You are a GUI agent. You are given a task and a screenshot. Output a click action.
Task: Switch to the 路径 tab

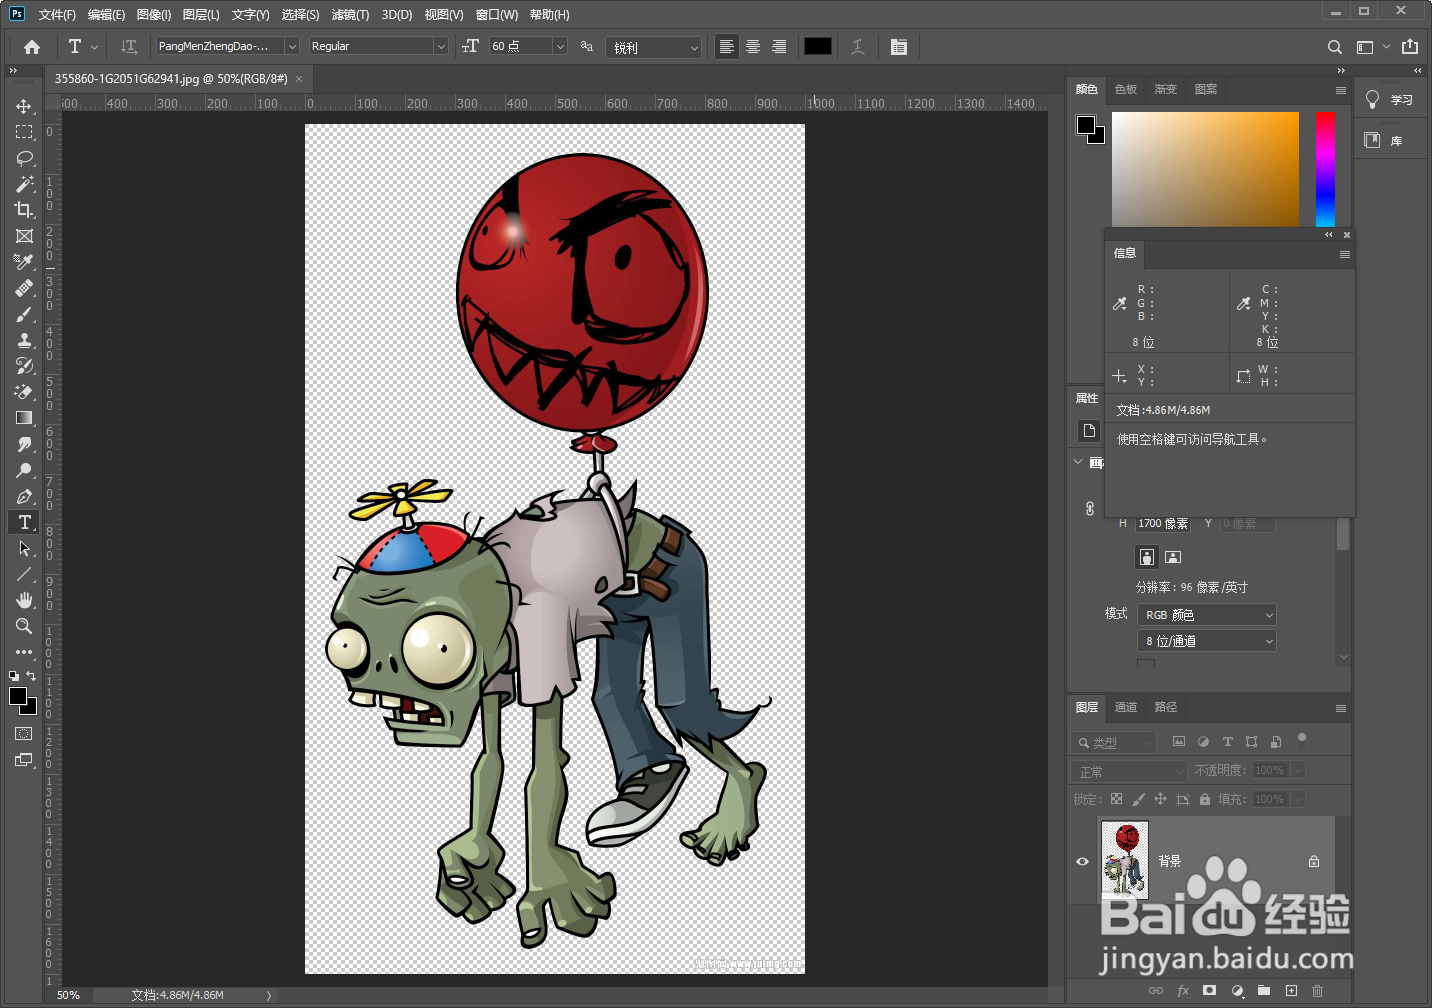(x=1166, y=707)
